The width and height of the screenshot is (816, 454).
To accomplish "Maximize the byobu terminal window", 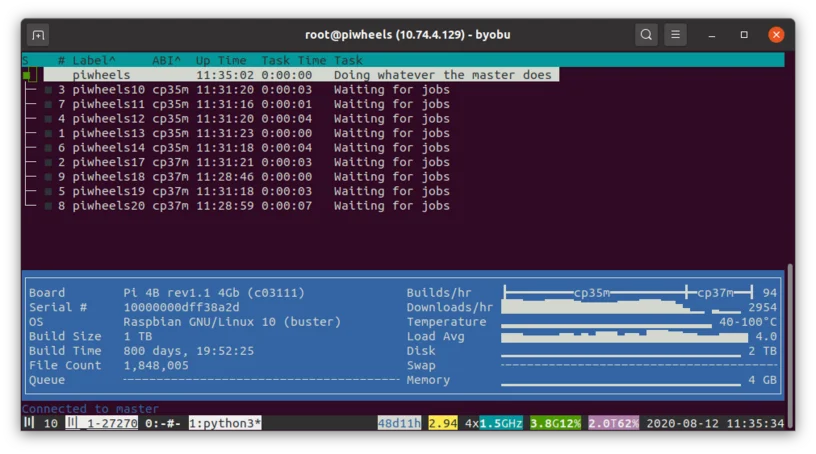I will pyautogui.click(x=744, y=35).
